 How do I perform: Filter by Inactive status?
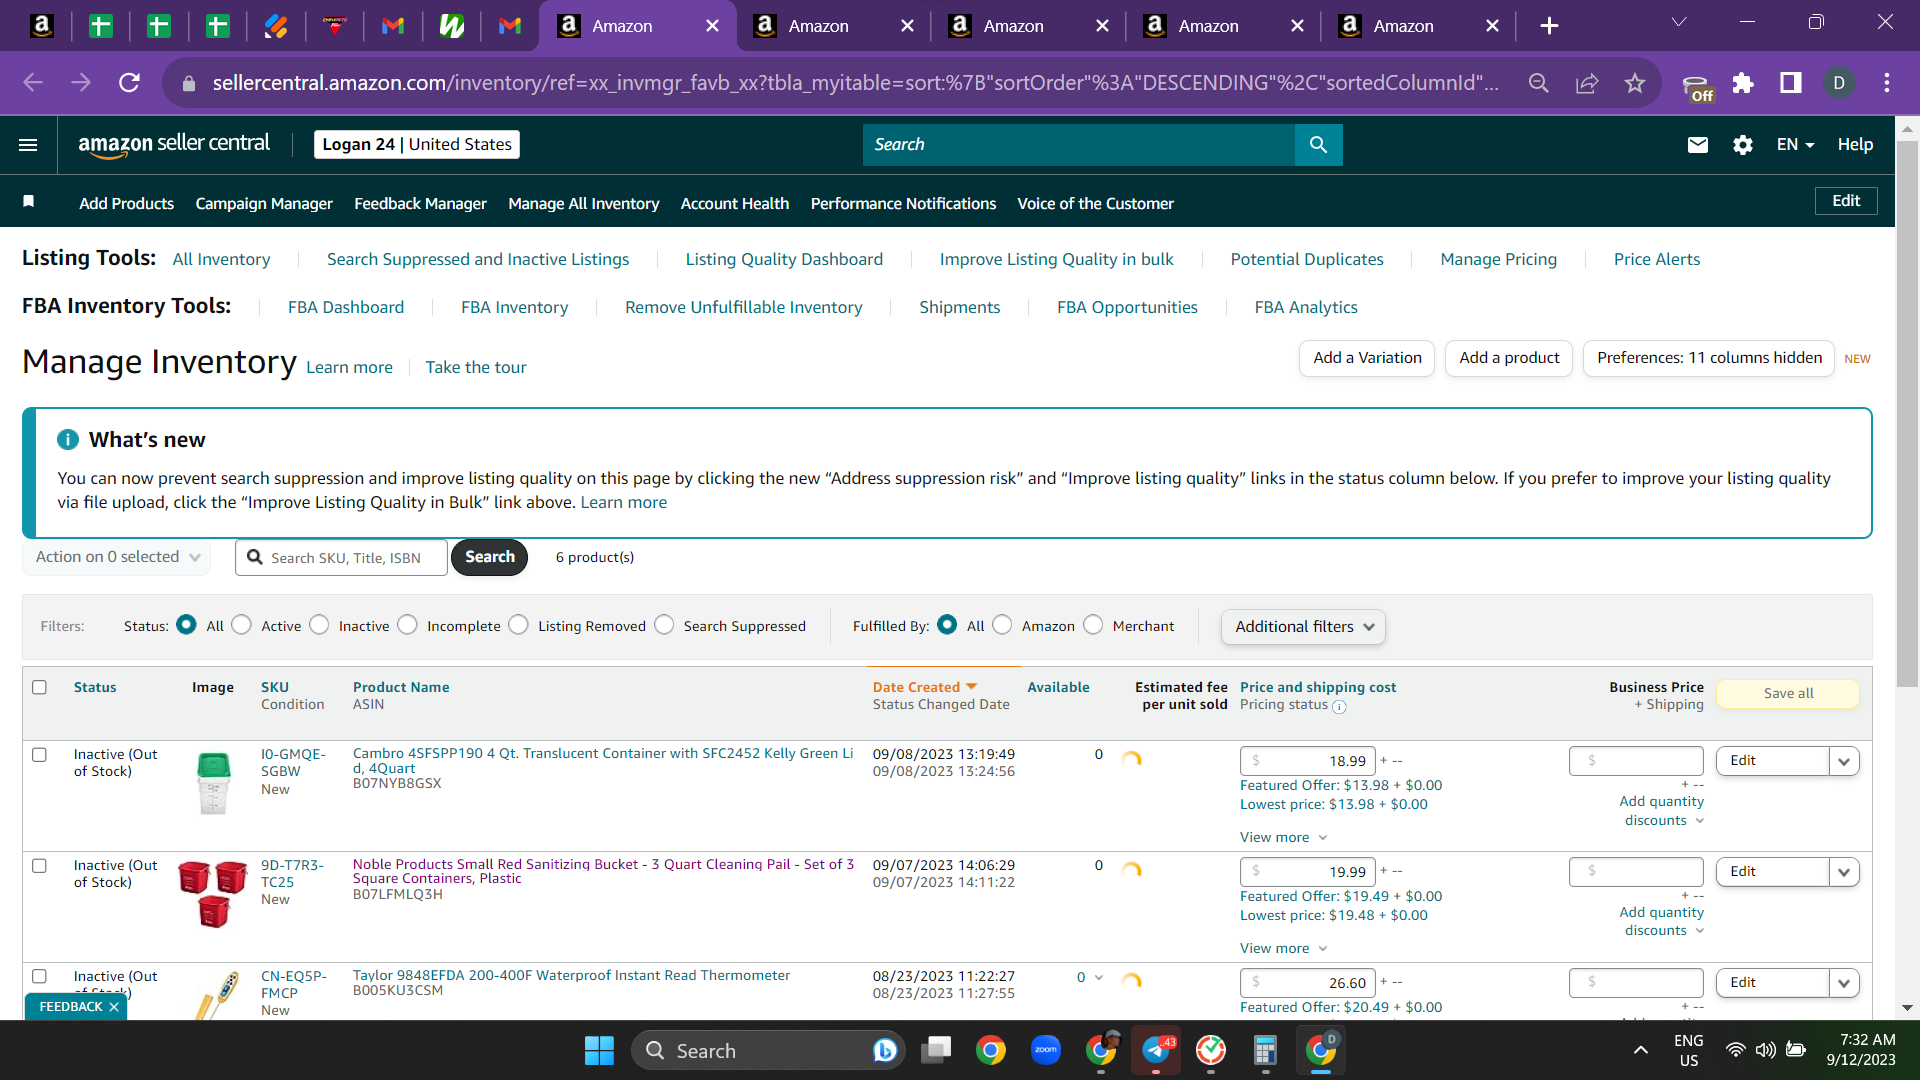click(319, 625)
